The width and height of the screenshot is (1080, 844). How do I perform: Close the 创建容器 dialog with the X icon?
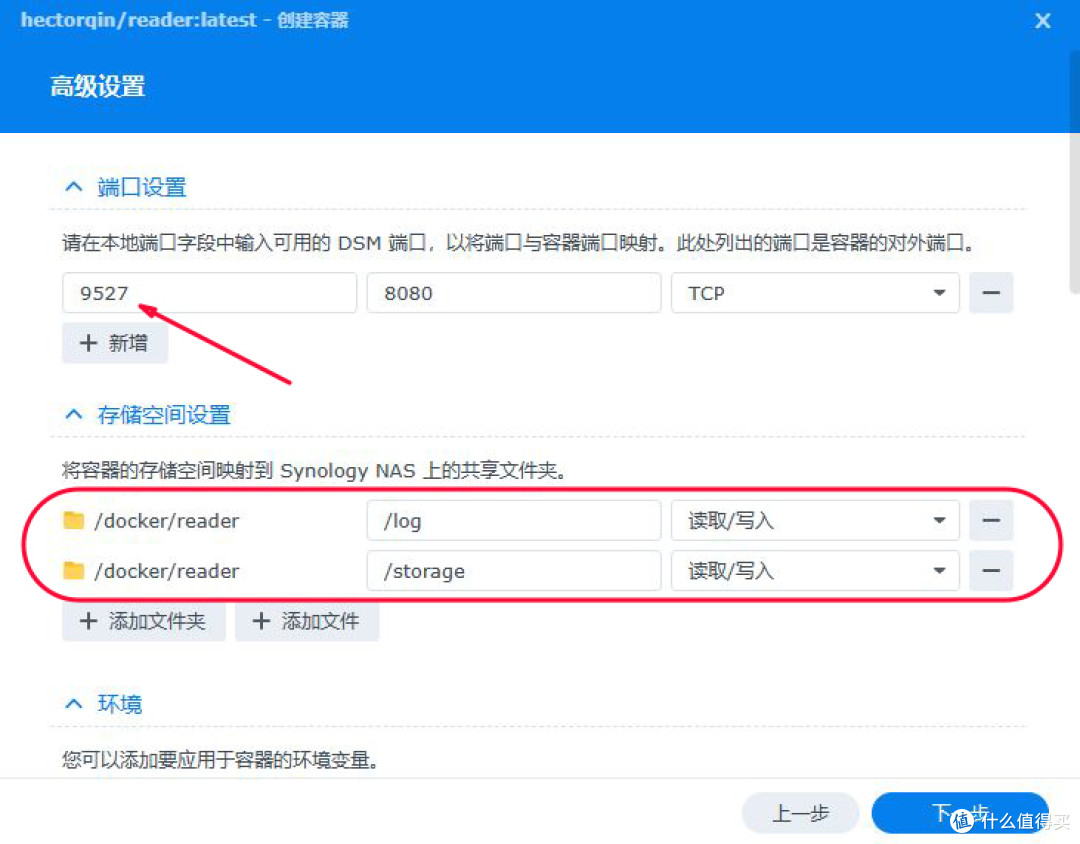pyautogui.click(x=1042, y=20)
